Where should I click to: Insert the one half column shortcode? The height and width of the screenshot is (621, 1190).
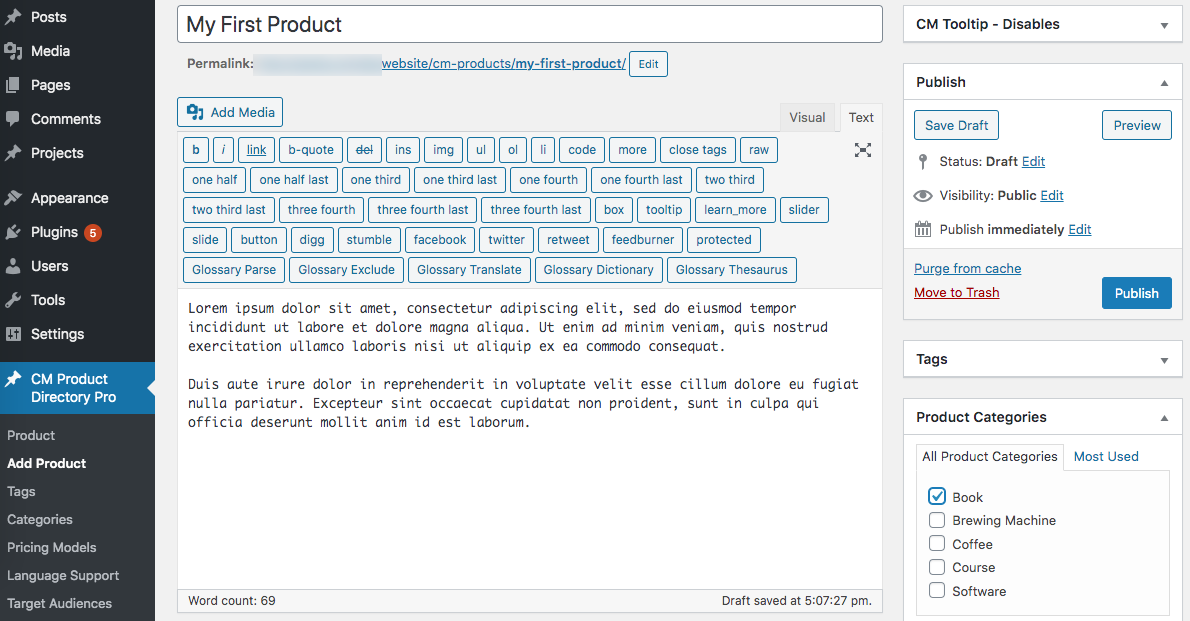click(214, 180)
